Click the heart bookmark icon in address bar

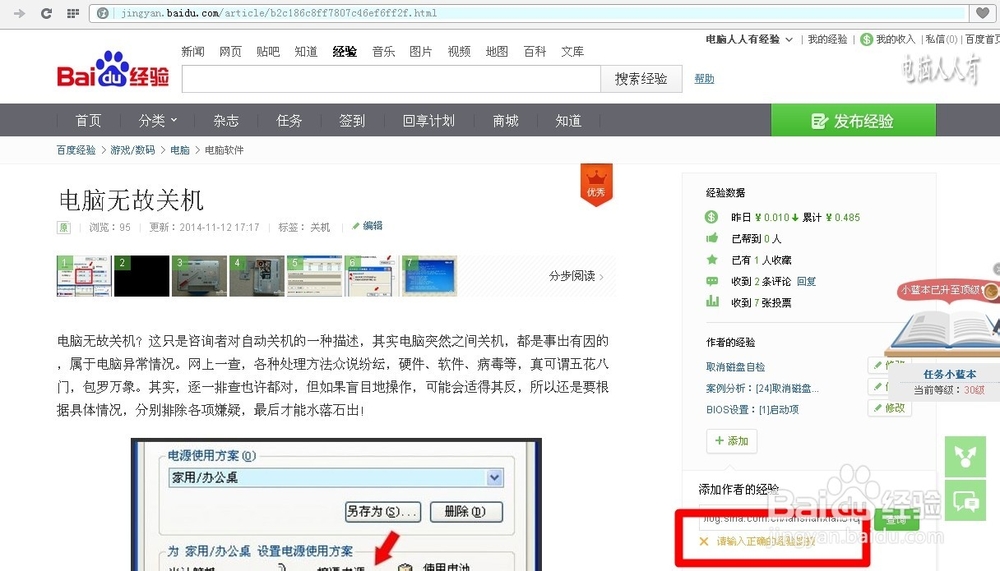pyautogui.click(x=983, y=13)
